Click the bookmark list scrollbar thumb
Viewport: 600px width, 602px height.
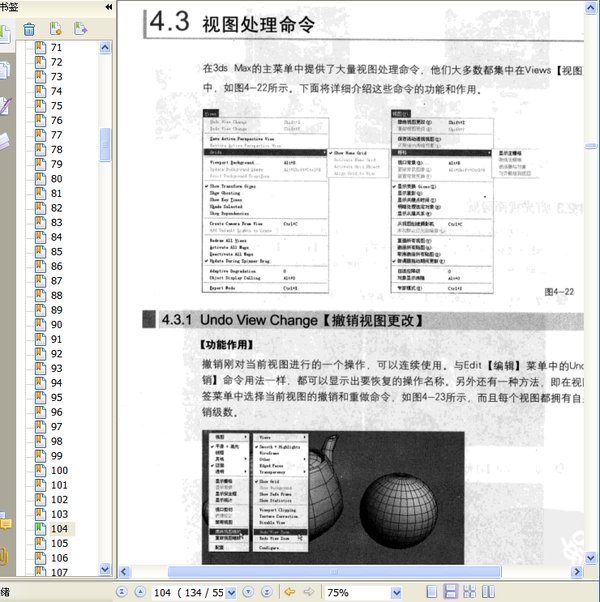[x=105, y=145]
